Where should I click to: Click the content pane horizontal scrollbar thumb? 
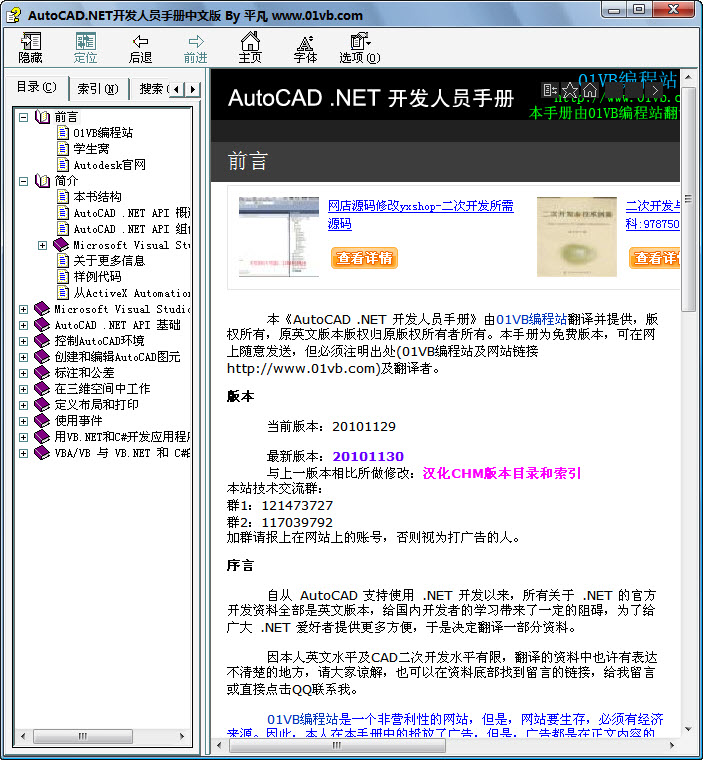point(337,745)
